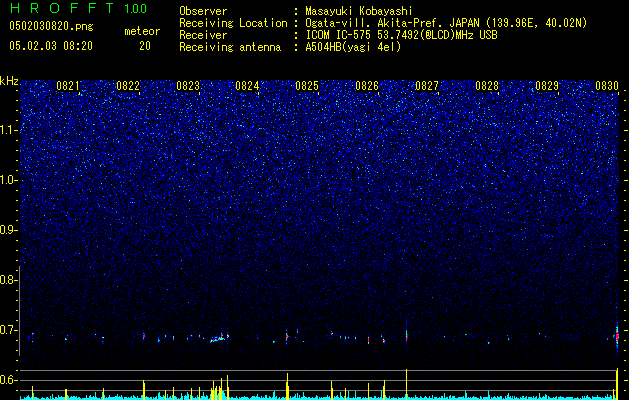Screen dimensions: 629x400
Task: Select receiver text ICOM IC-575 53.7492 MHz USB
Action: coord(401,35)
